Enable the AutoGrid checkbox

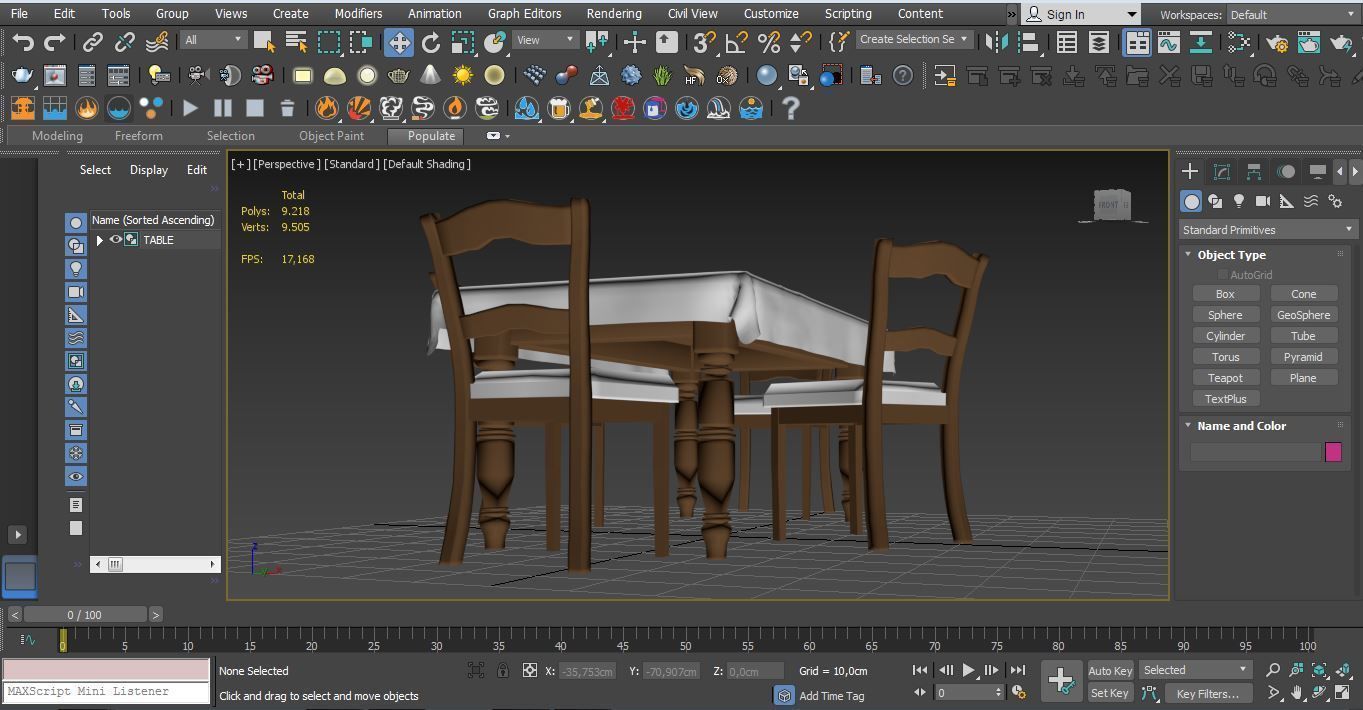(x=1223, y=275)
